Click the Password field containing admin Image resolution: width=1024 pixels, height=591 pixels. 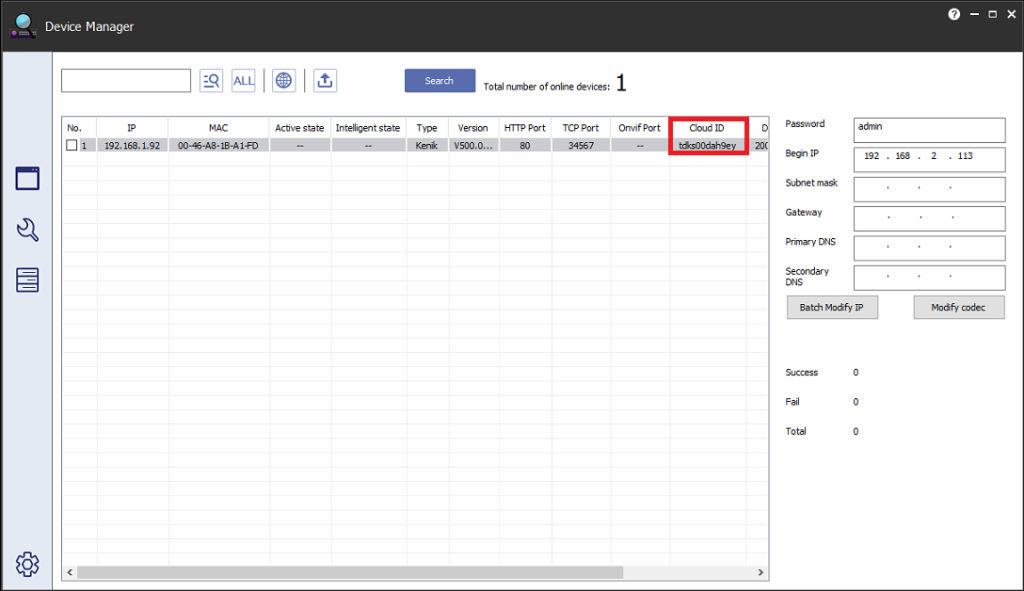929,130
